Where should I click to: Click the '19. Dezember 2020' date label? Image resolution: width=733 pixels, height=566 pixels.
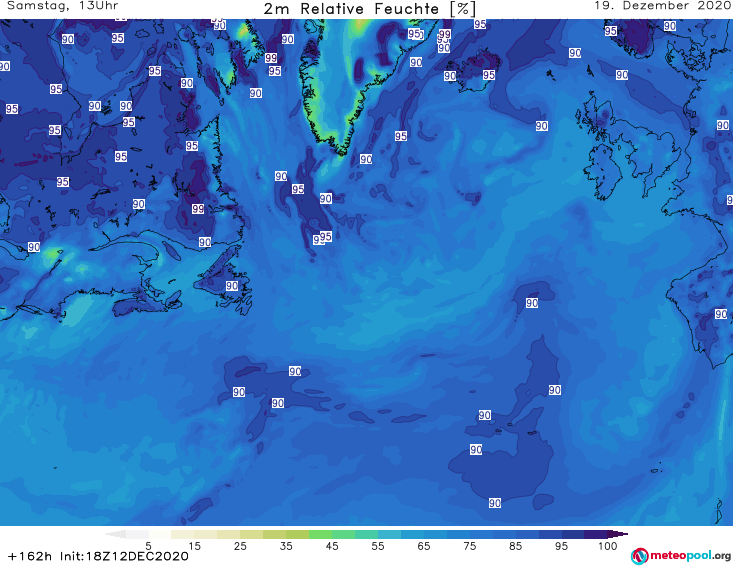tap(662, 6)
